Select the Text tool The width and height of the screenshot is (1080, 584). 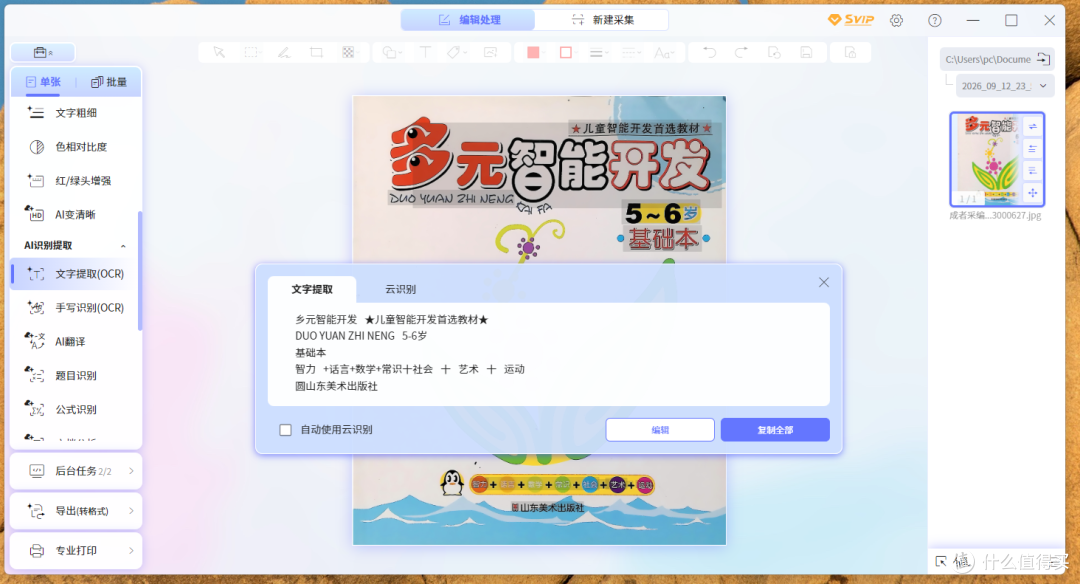(x=425, y=52)
